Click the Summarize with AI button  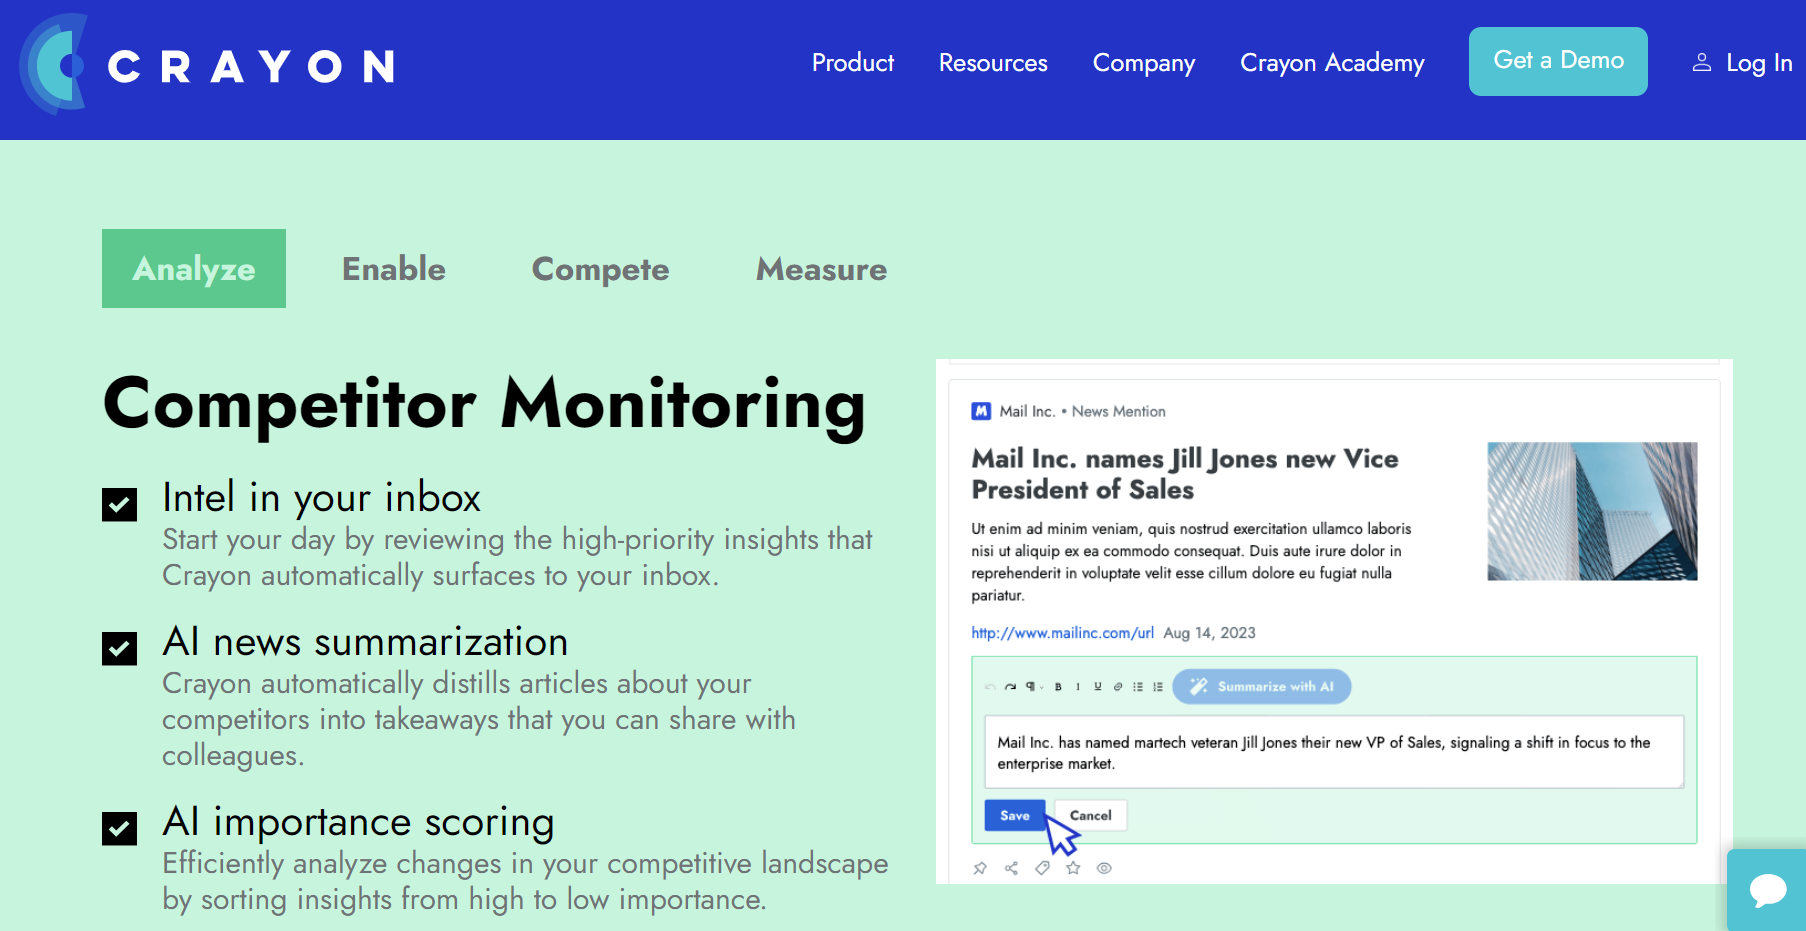point(1261,687)
